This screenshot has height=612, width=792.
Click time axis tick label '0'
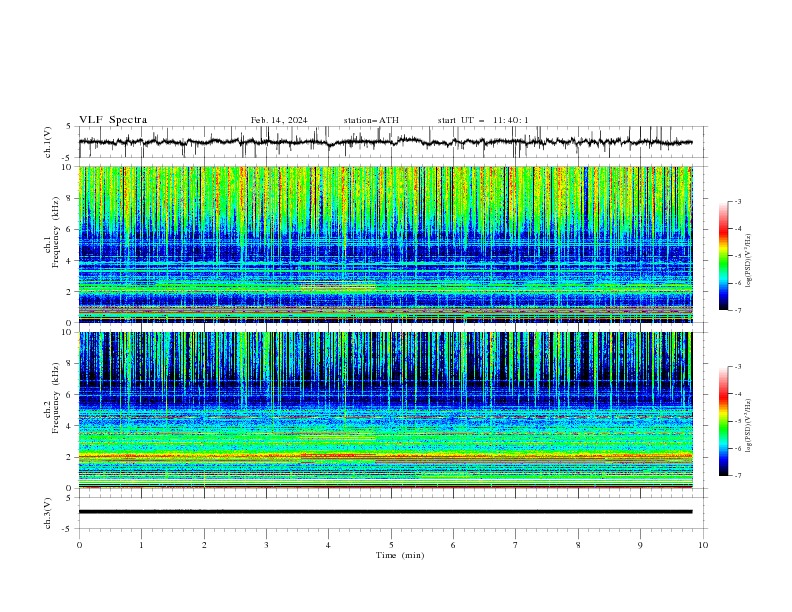(79, 545)
